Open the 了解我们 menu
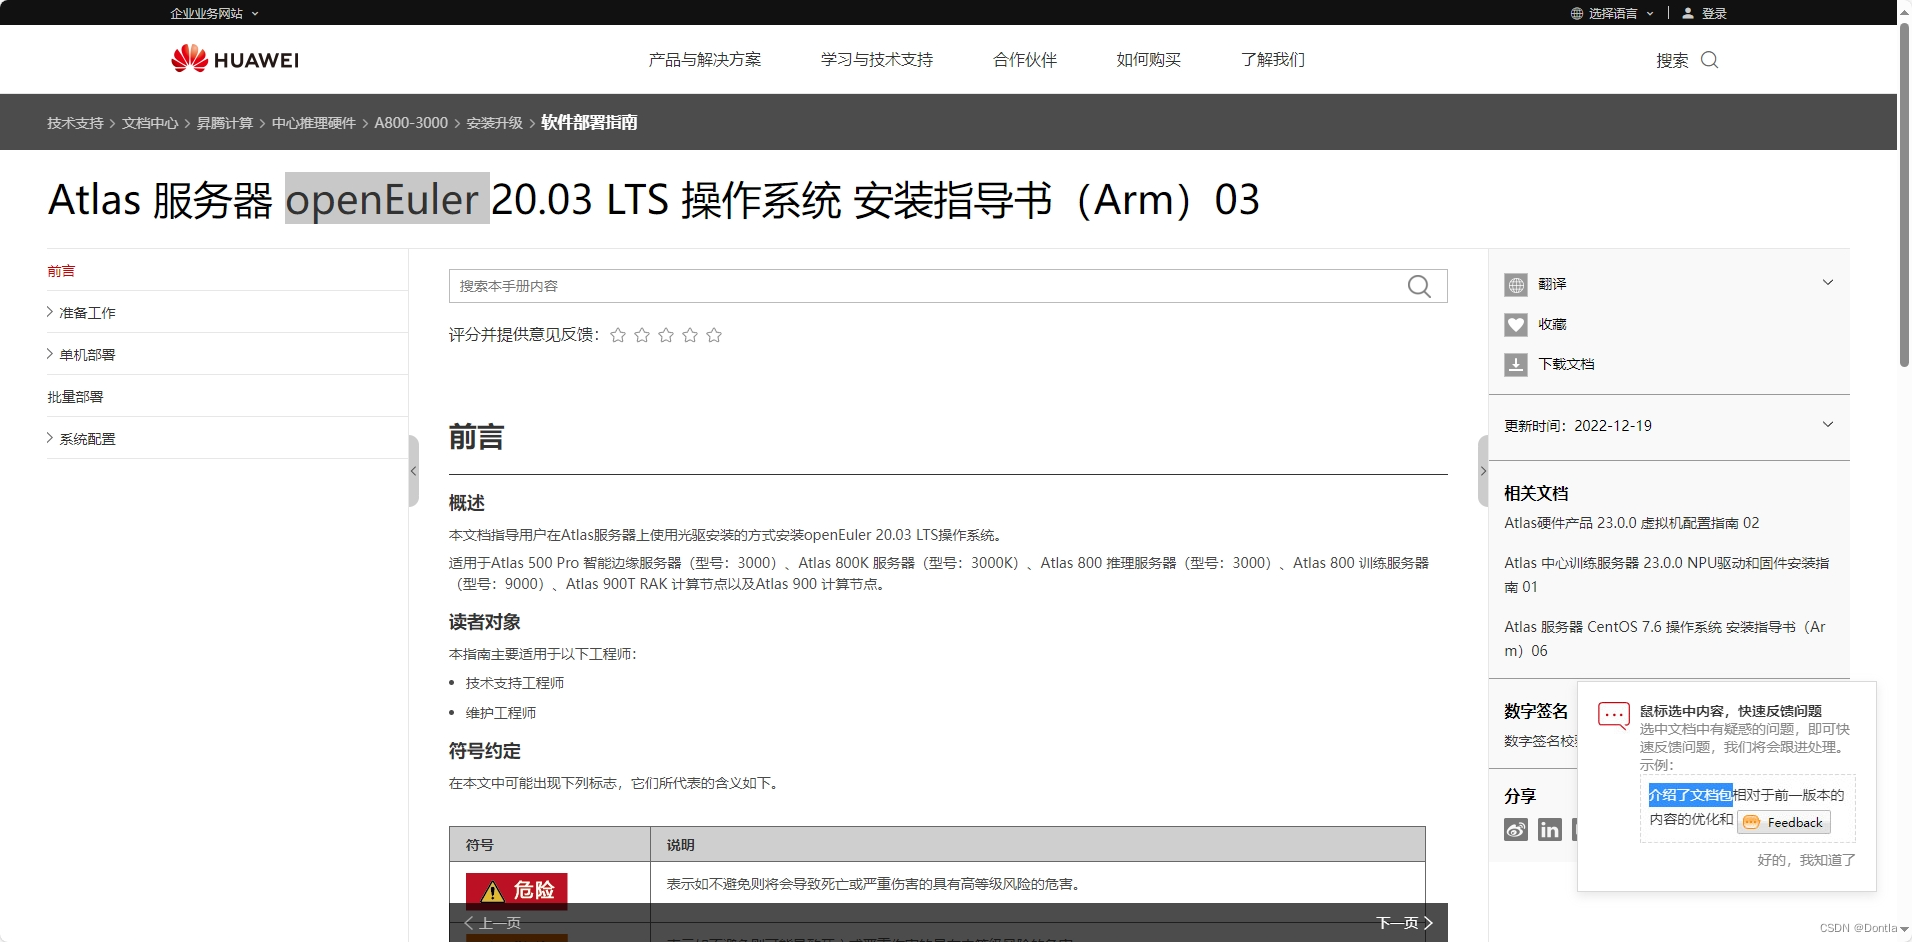1912x942 pixels. pyautogui.click(x=1273, y=60)
